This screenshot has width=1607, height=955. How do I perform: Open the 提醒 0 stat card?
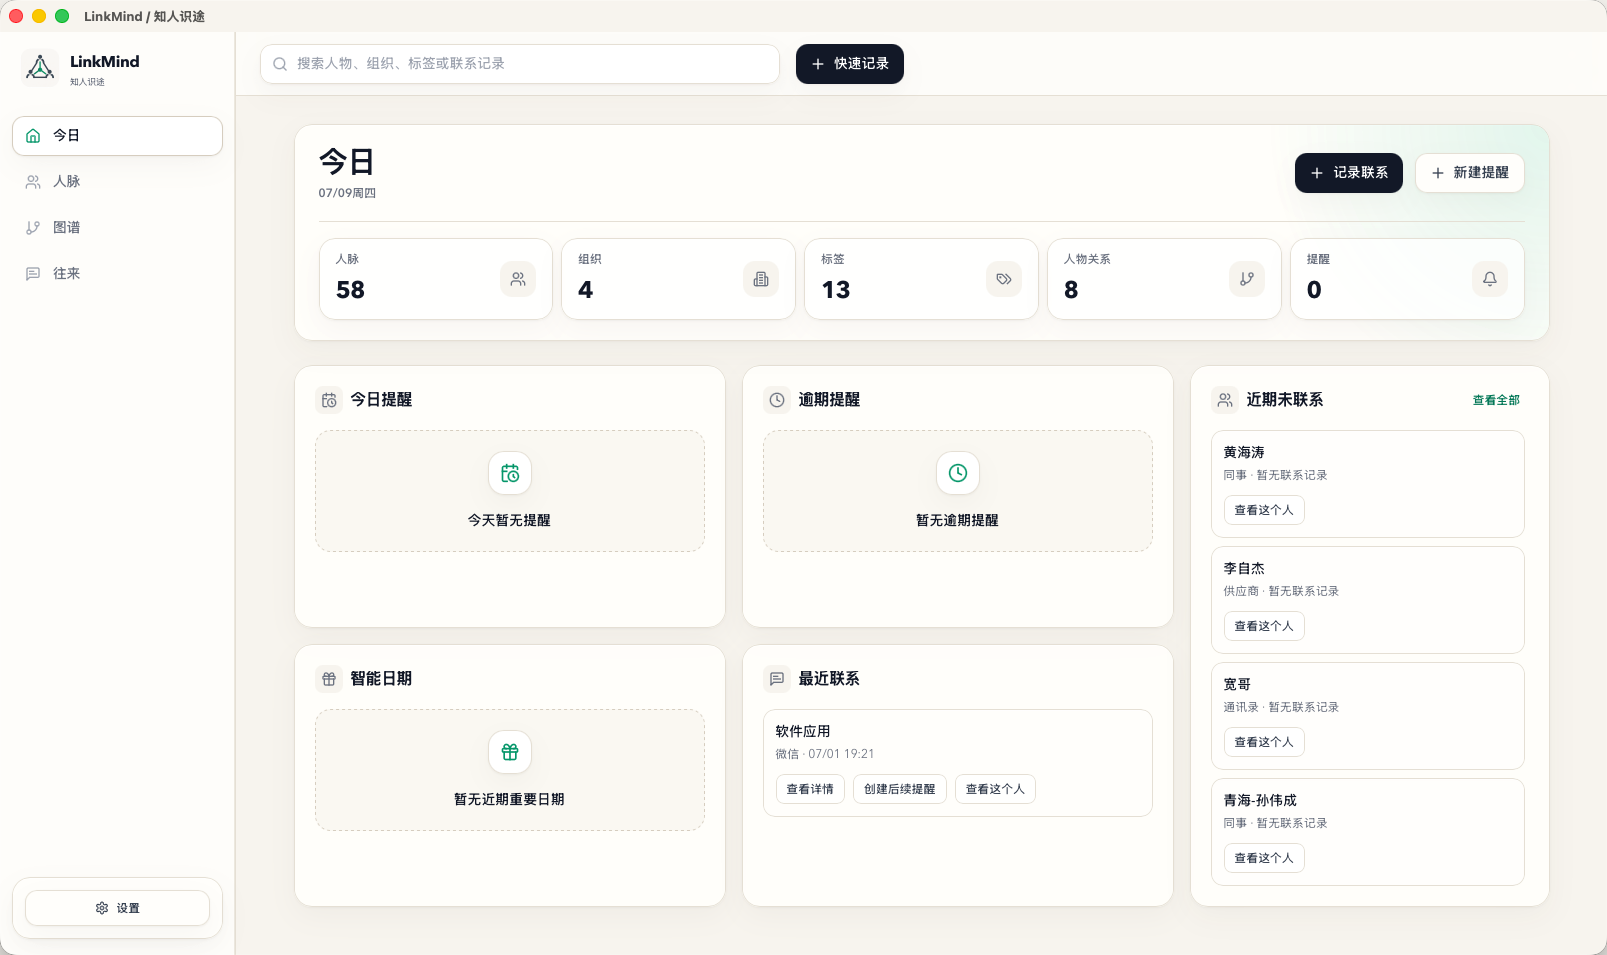pos(1408,279)
